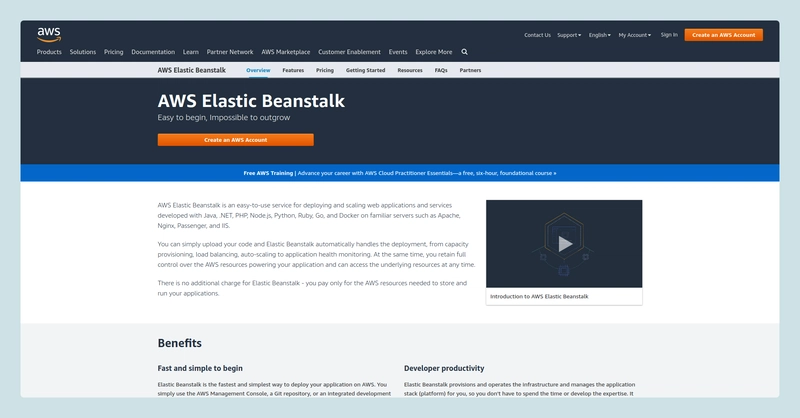Switch to the Features tab

coord(293,70)
